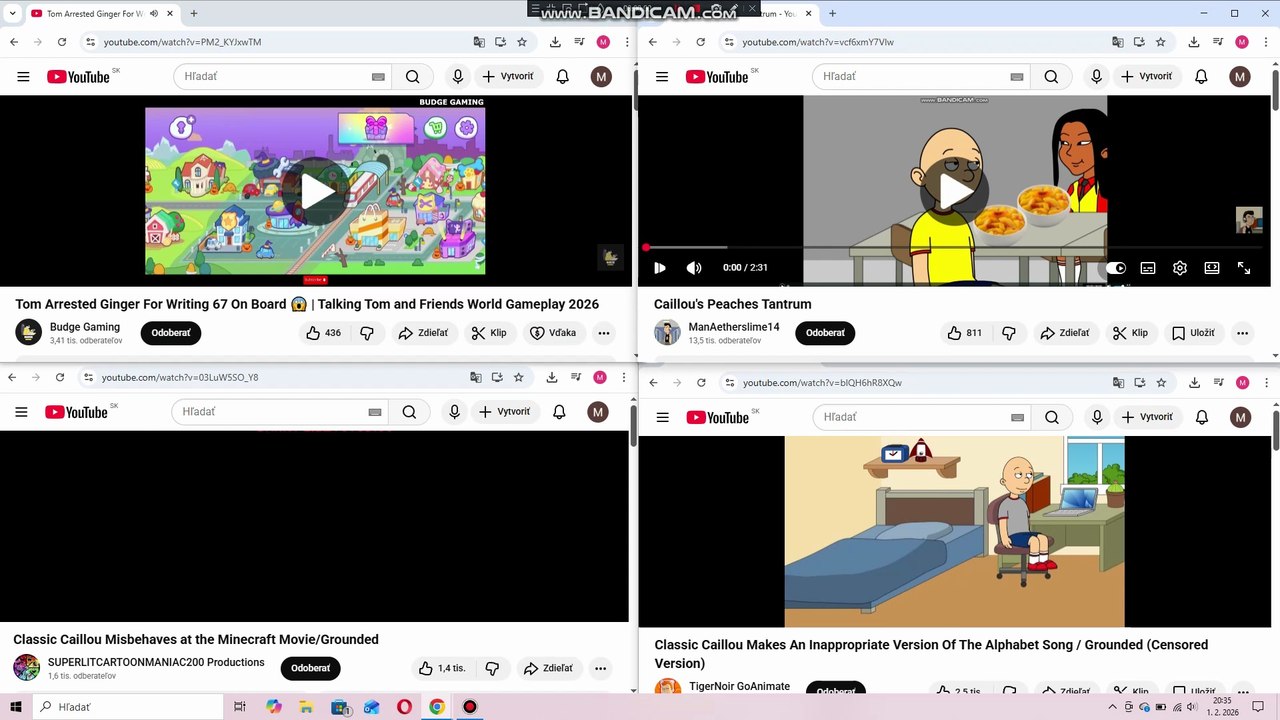Open YouTube account avatar in Caillou's Peaches Tantrum window
The image size is (1280, 720).
click(x=1240, y=77)
